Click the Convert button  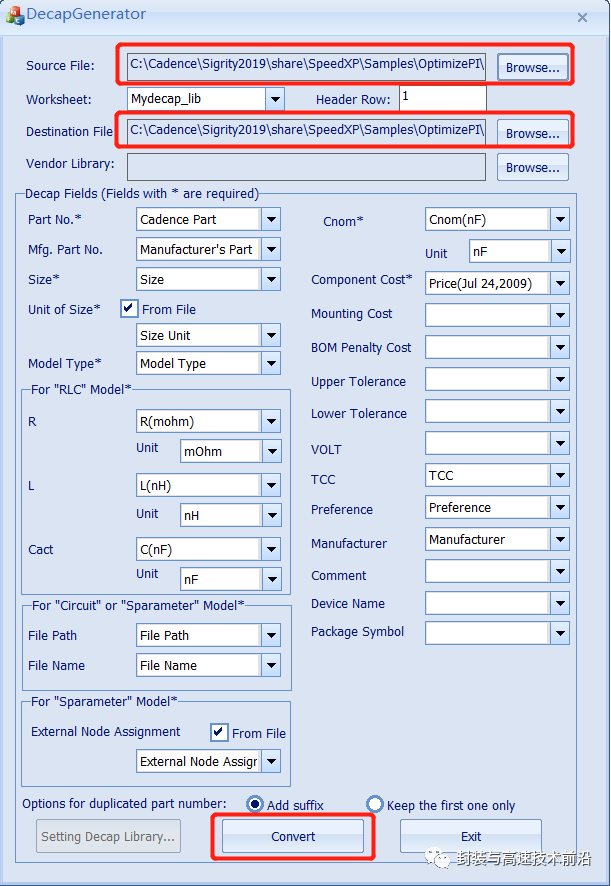293,836
